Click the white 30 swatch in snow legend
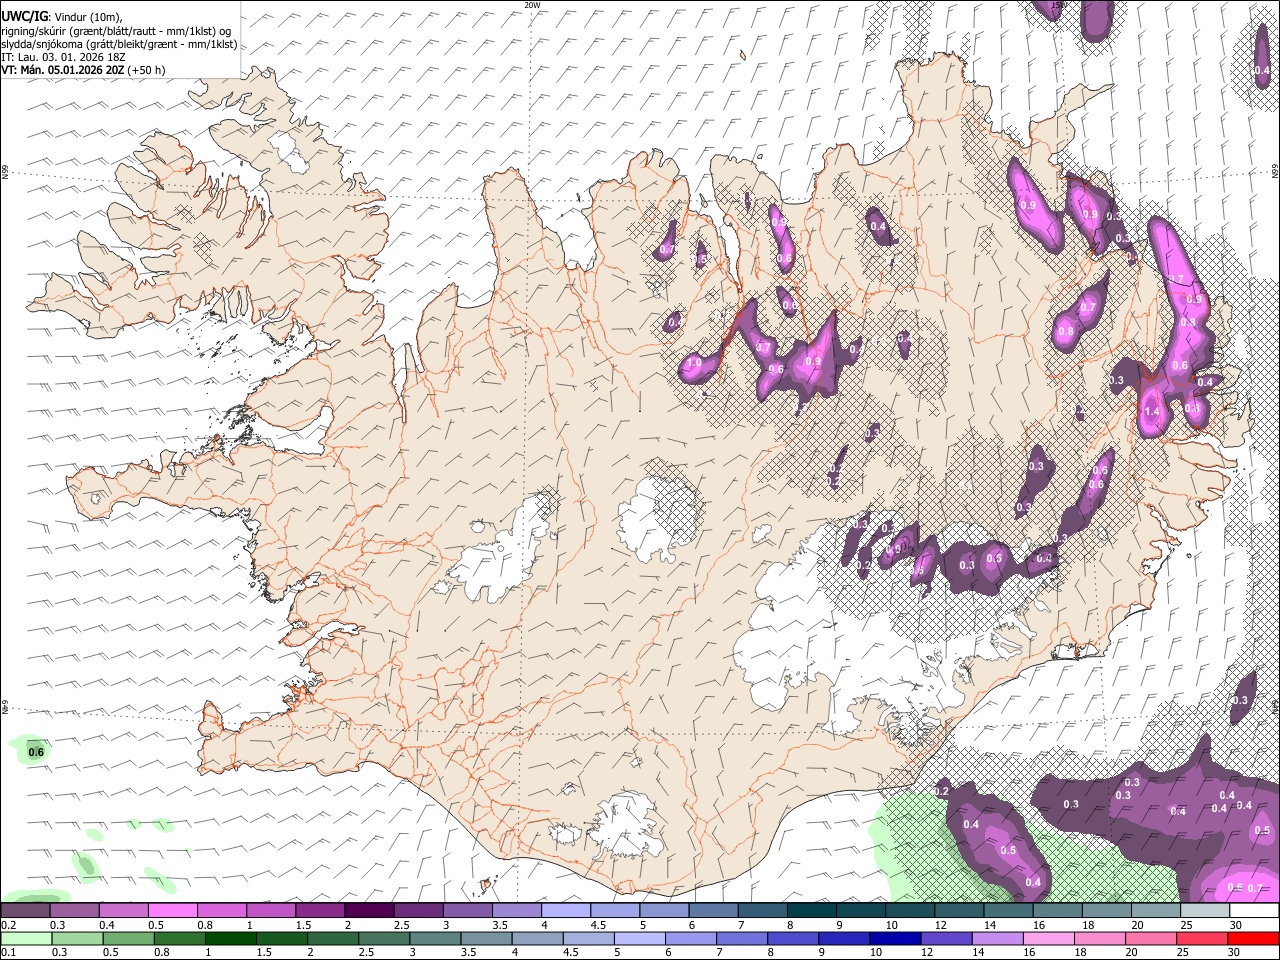The width and height of the screenshot is (1280, 960). (x=1254, y=911)
